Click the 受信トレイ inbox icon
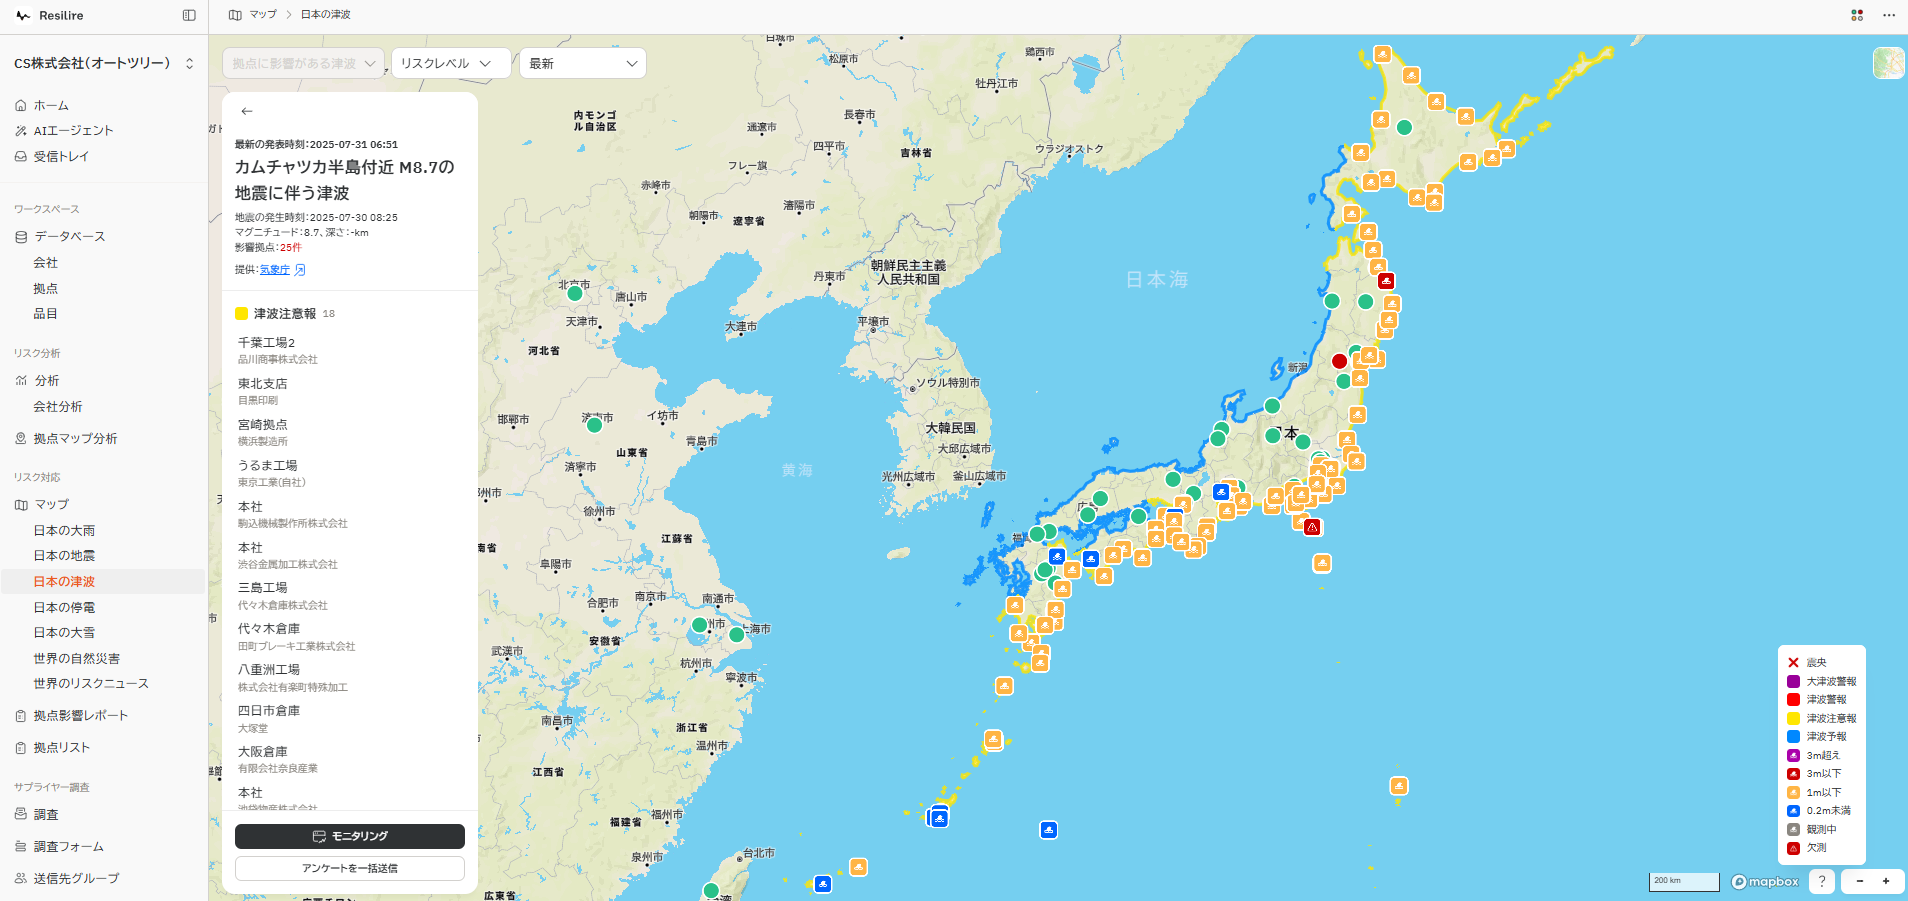Viewport: 1908px width, 901px height. click(x=21, y=157)
